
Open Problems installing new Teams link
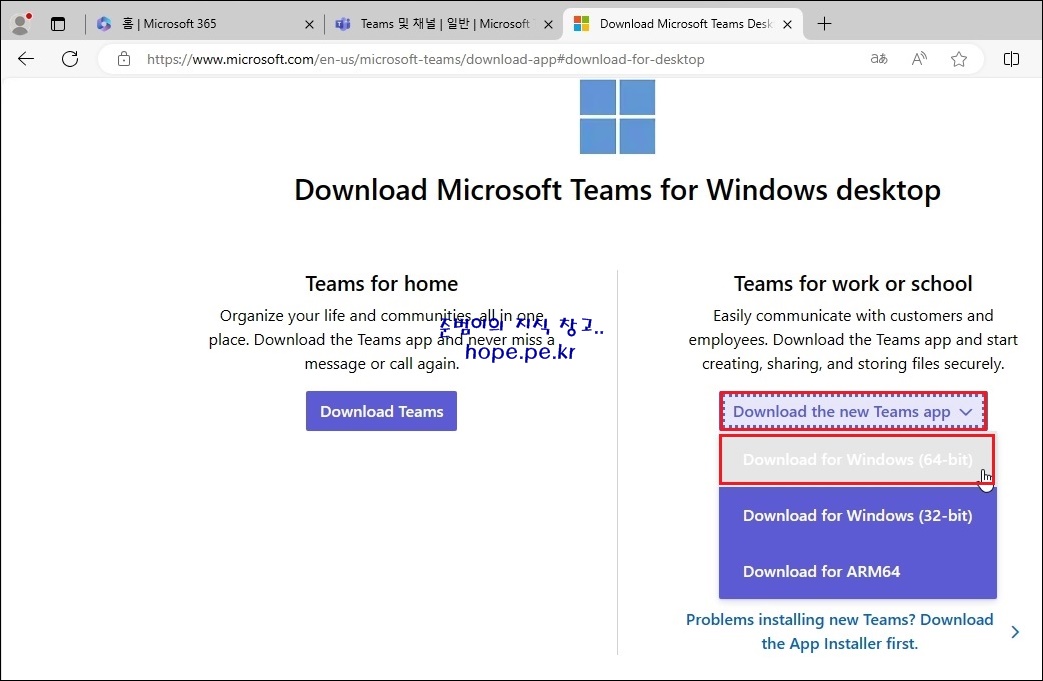[x=839, y=631]
